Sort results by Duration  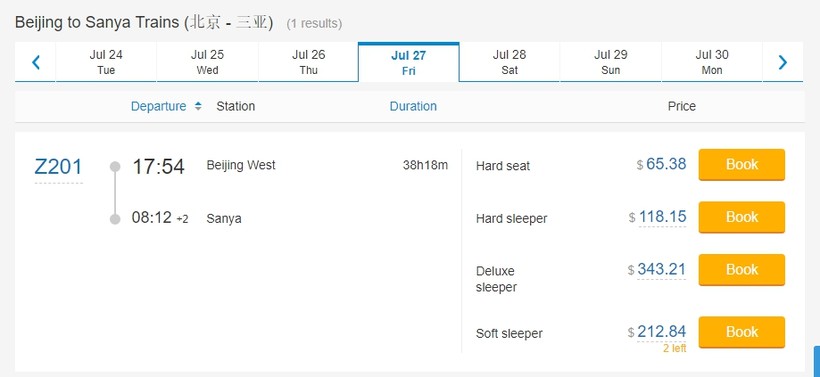click(413, 106)
